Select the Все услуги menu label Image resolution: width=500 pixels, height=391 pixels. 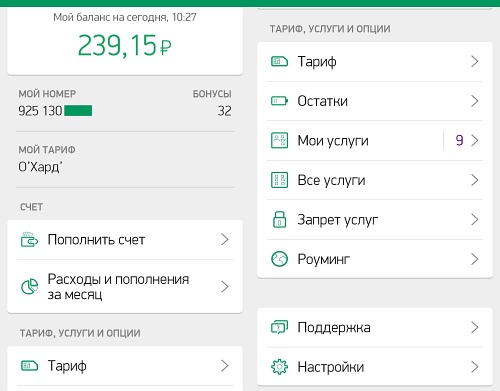pyautogui.click(x=331, y=181)
